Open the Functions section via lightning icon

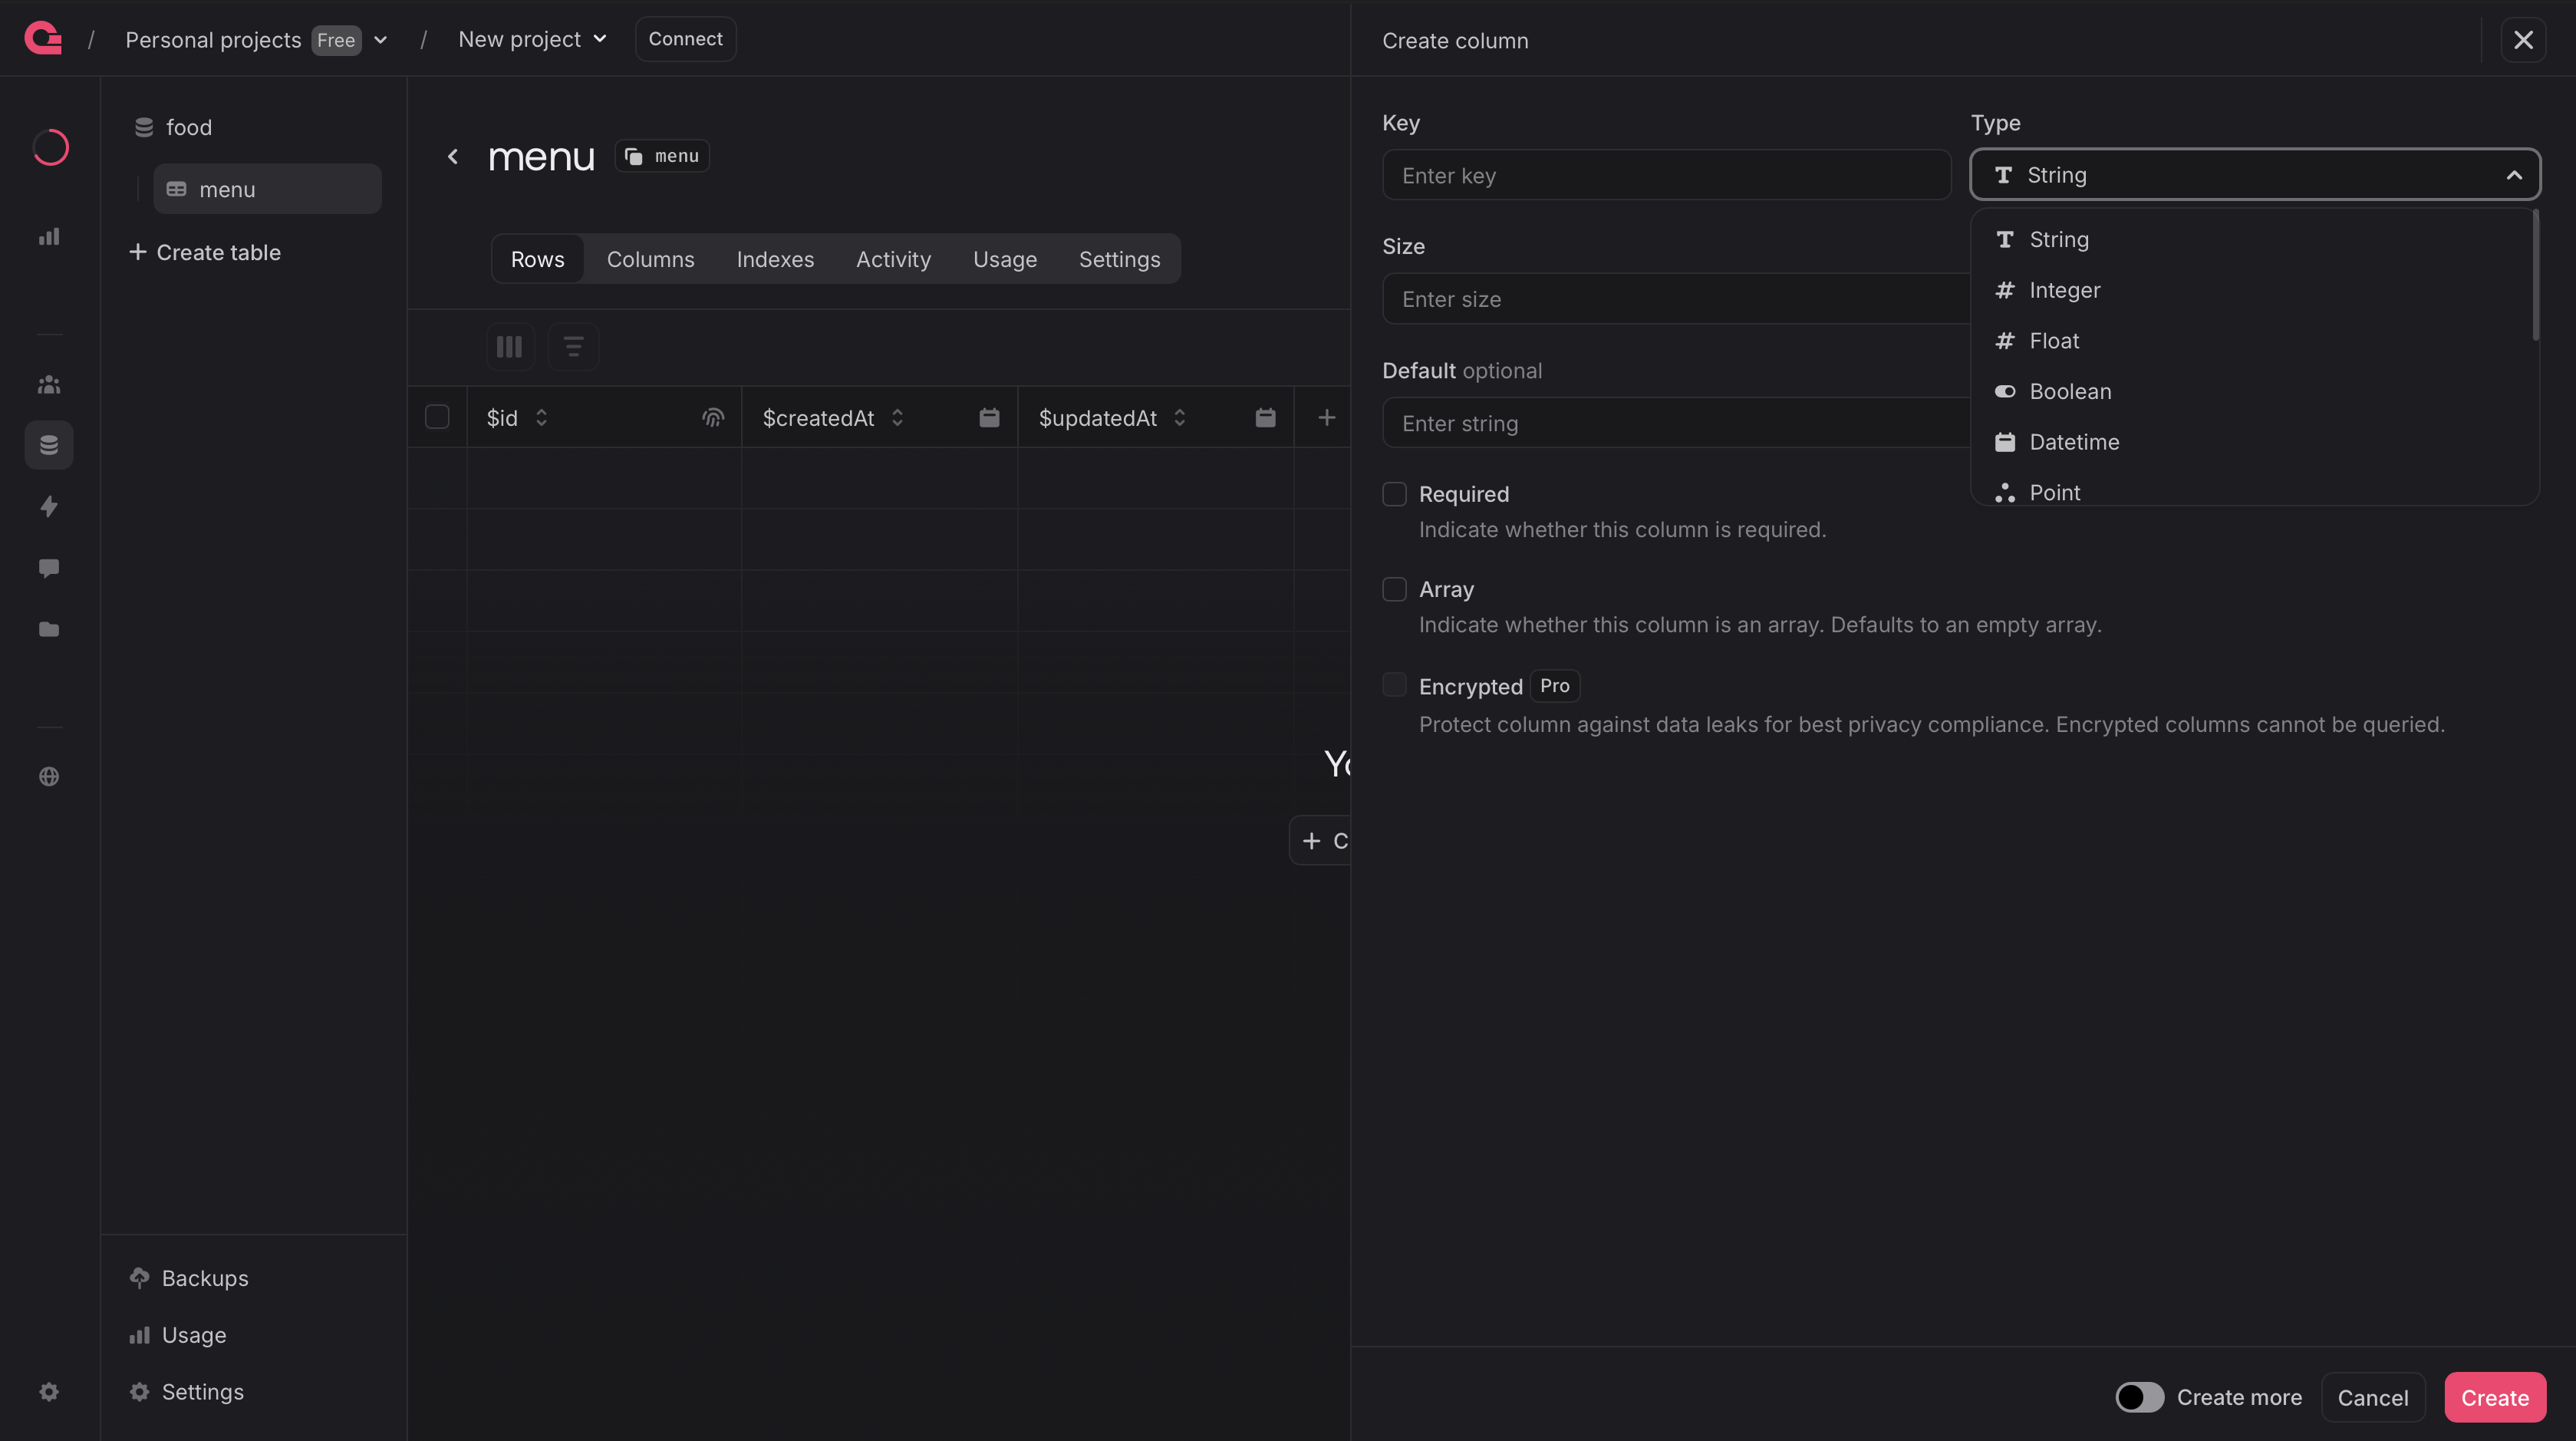pyautogui.click(x=49, y=506)
